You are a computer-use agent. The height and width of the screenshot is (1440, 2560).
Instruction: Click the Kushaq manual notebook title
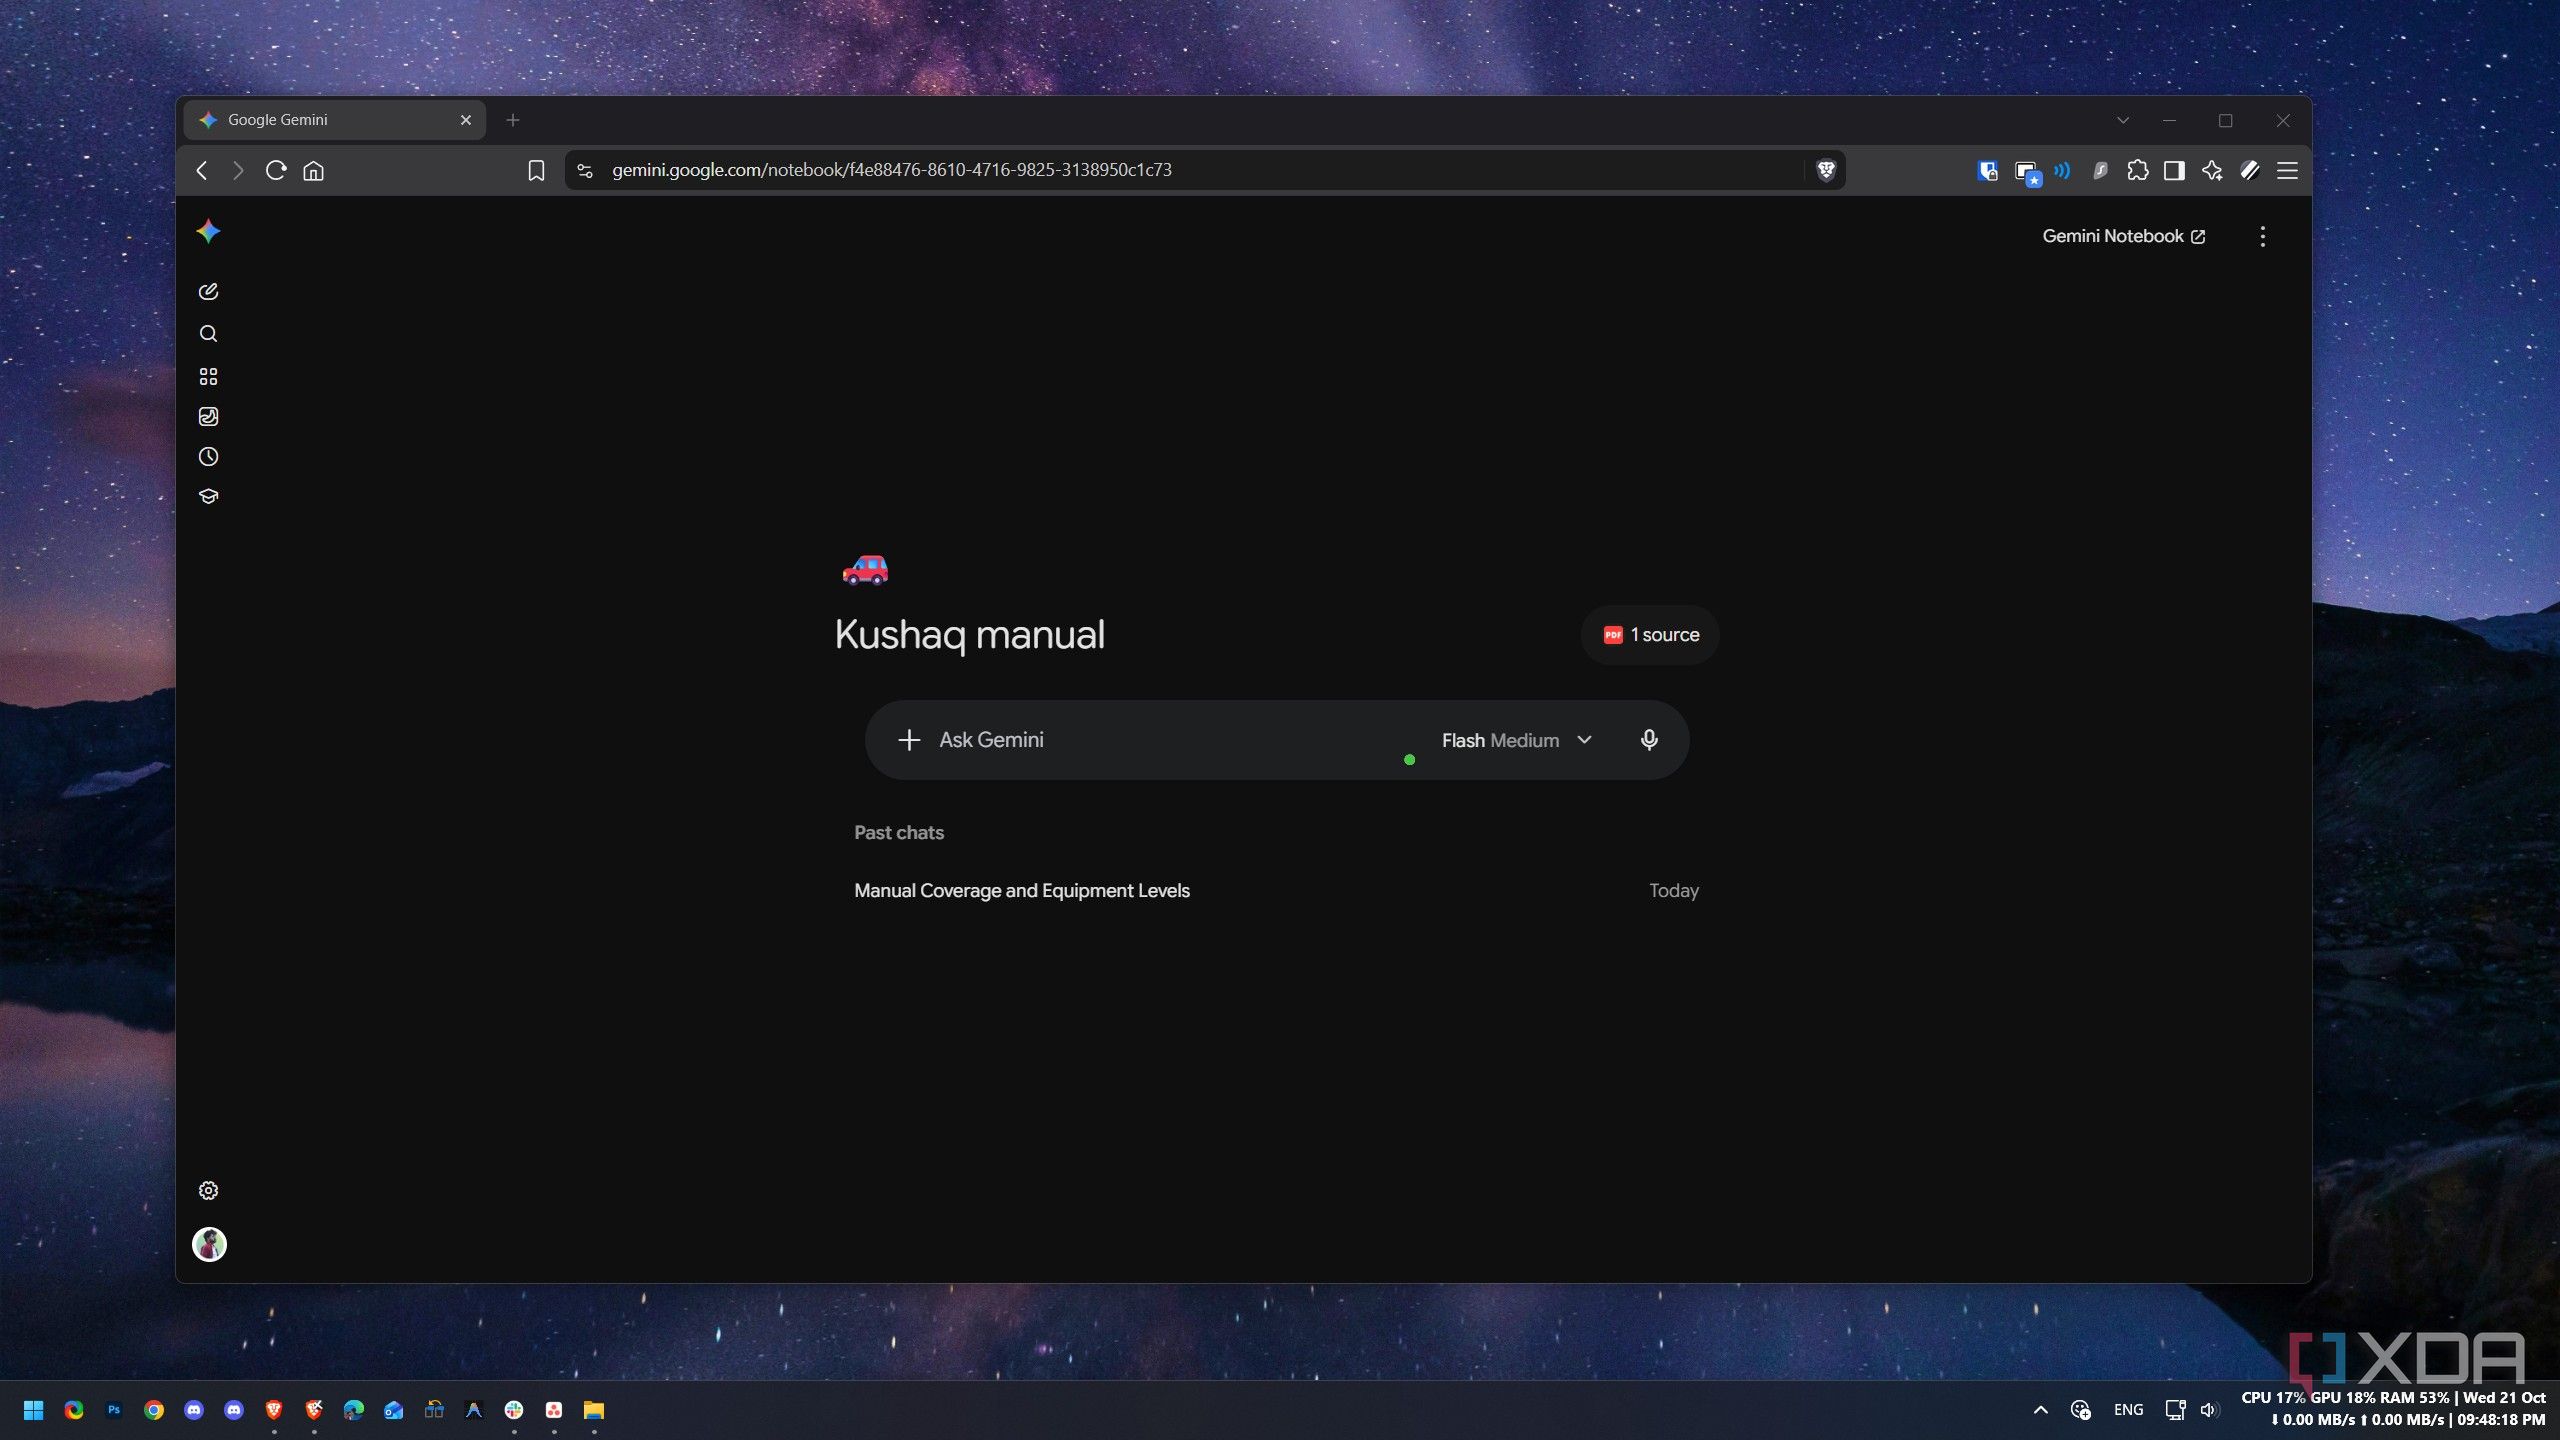970,636
